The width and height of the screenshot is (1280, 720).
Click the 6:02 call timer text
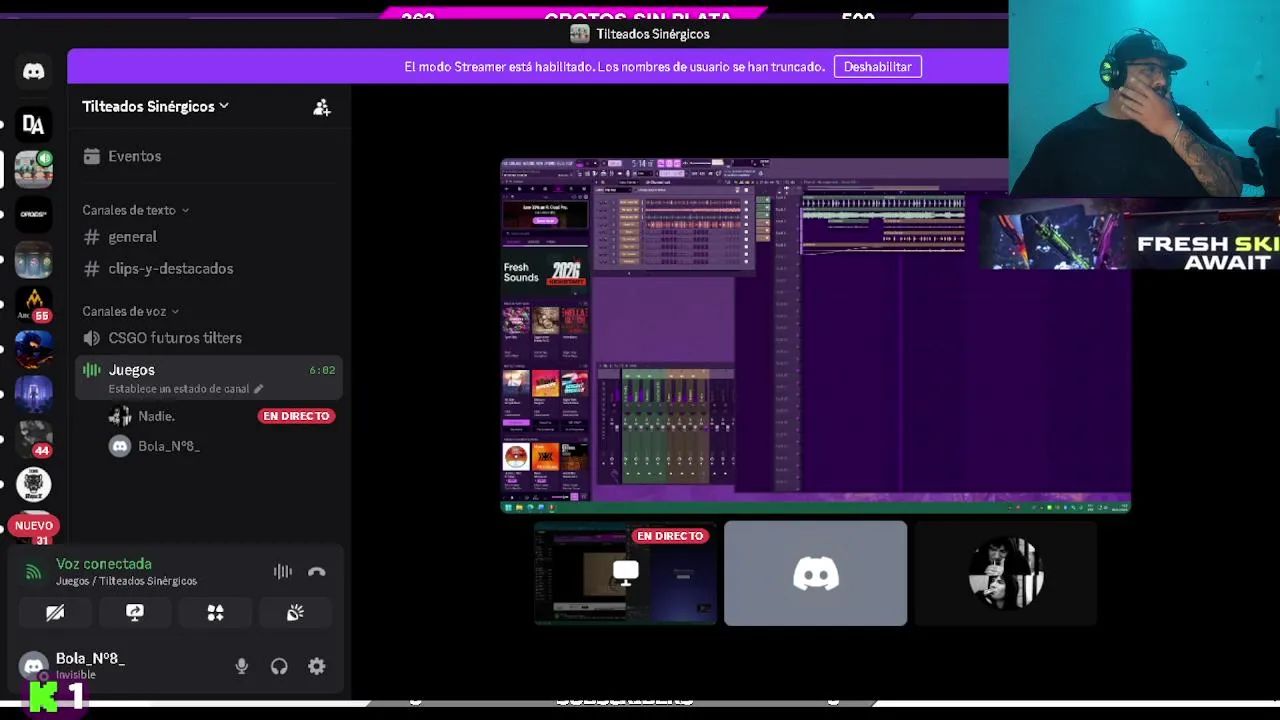(x=322, y=370)
